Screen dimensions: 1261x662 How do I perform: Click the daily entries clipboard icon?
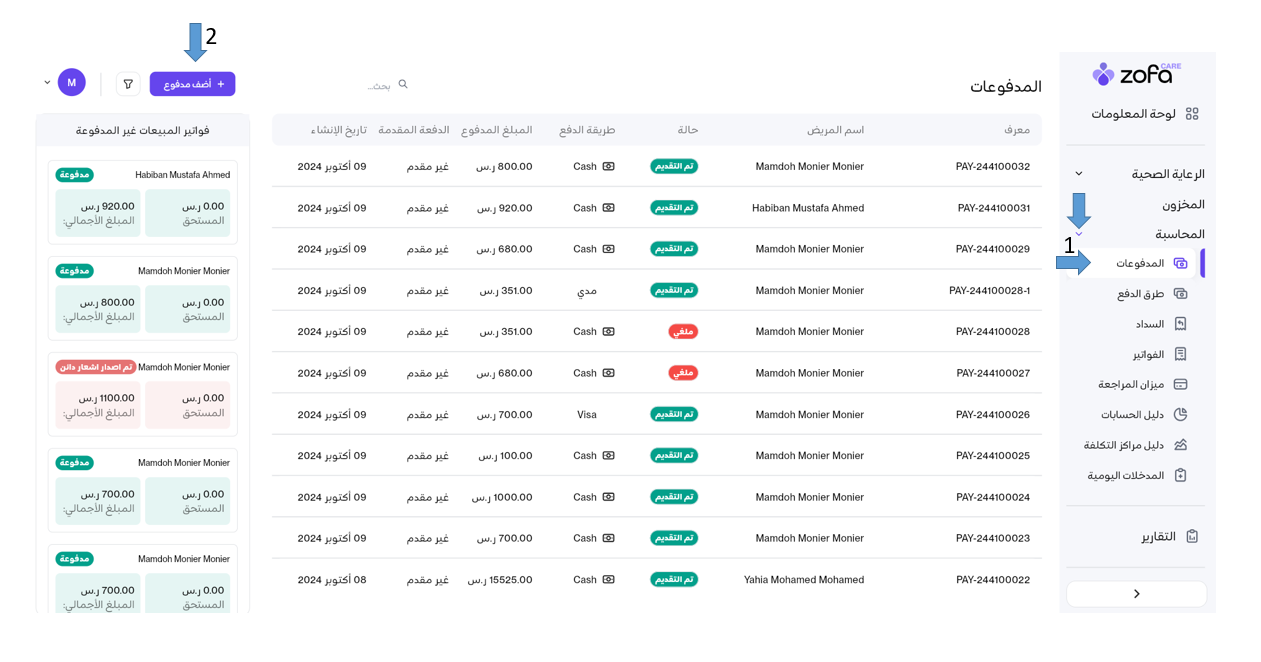coord(1180,475)
